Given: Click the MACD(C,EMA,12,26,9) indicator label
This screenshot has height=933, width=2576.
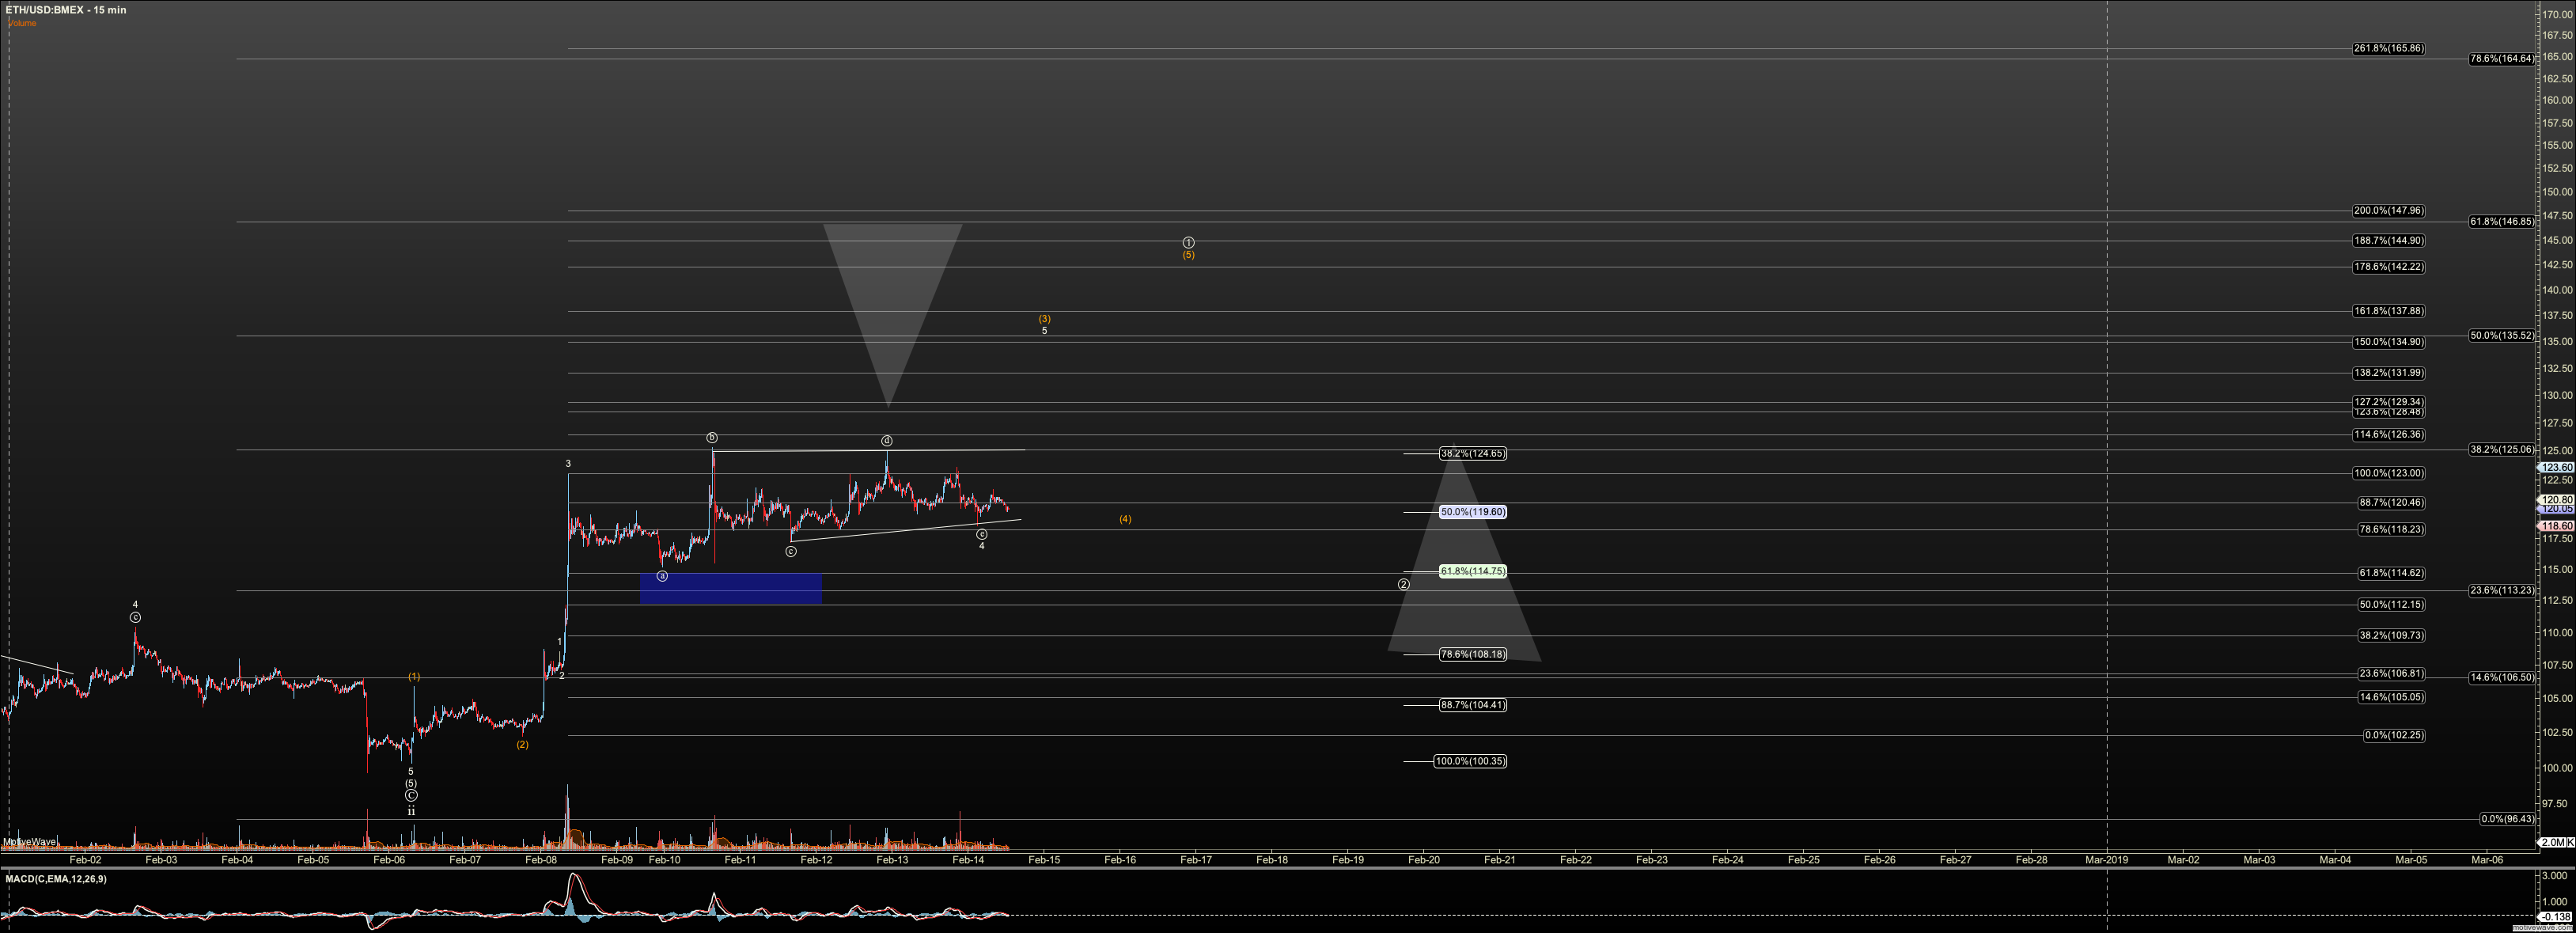Looking at the screenshot, I should (x=56, y=879).
